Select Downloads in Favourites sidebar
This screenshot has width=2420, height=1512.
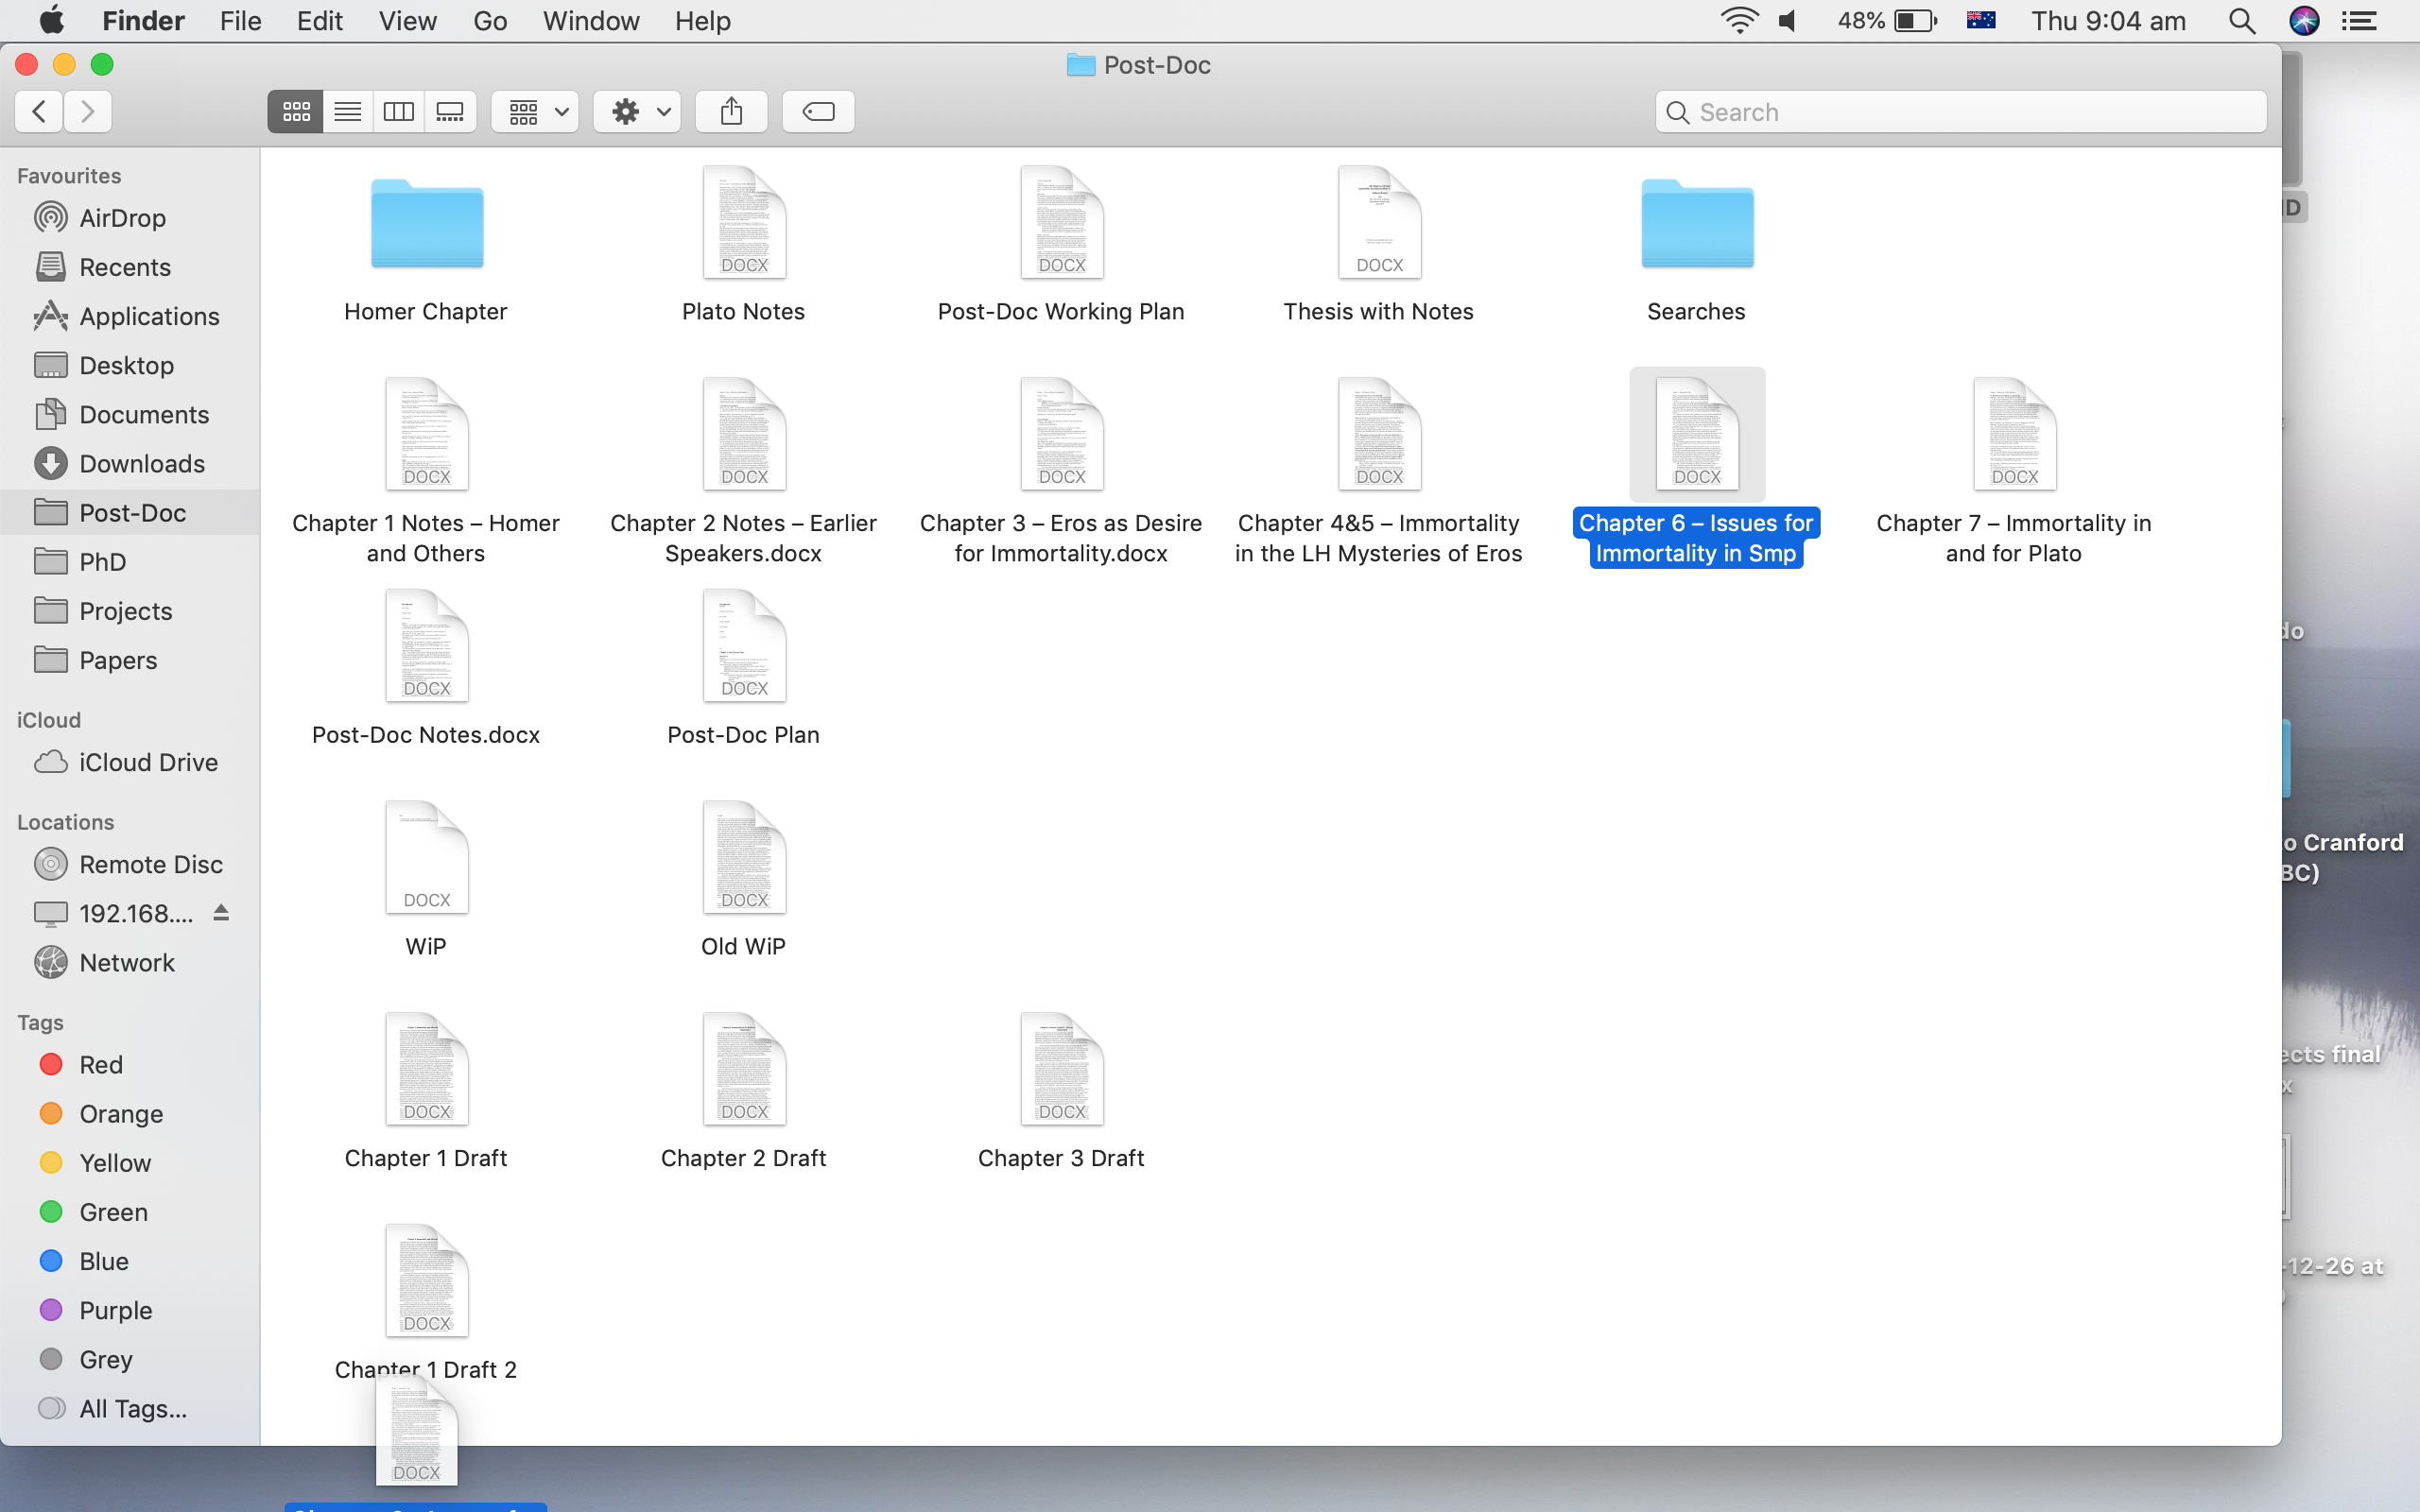coord(141,464)
